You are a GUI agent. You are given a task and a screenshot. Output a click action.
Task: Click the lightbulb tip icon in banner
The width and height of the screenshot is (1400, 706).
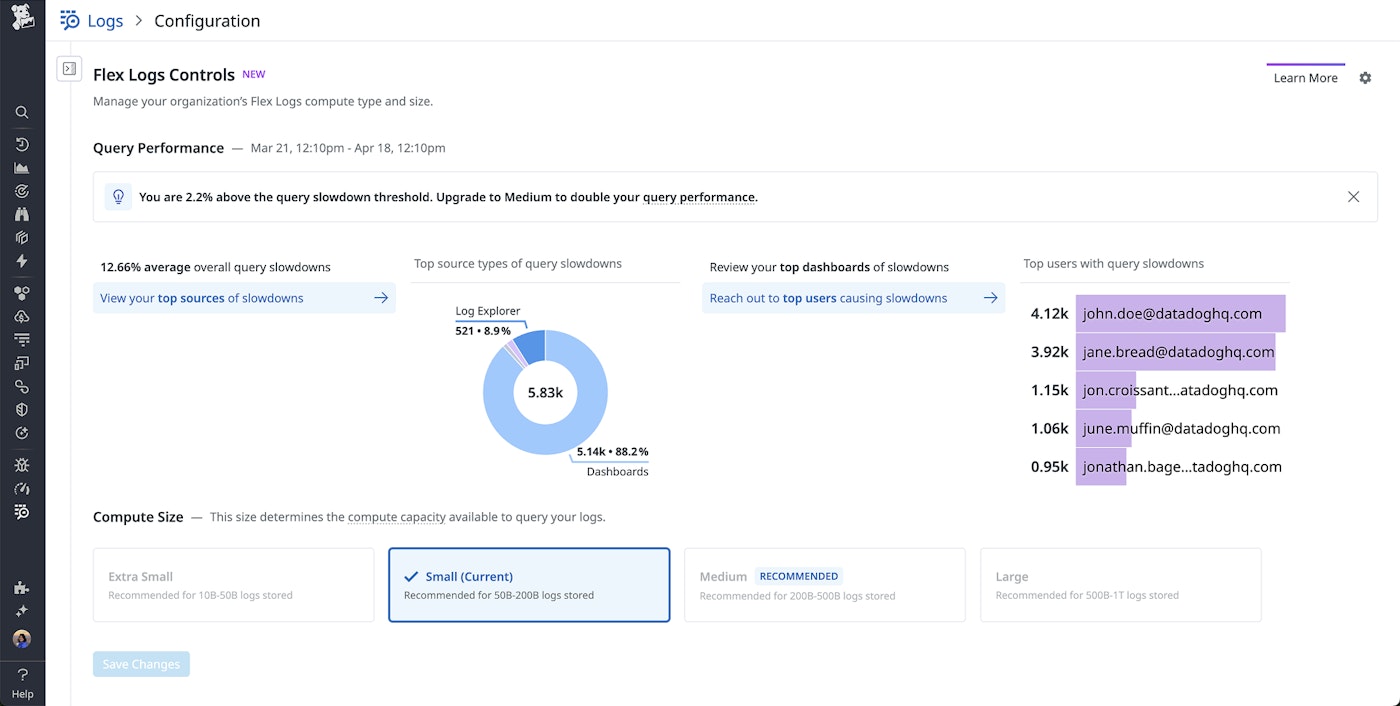click(118, 197)
